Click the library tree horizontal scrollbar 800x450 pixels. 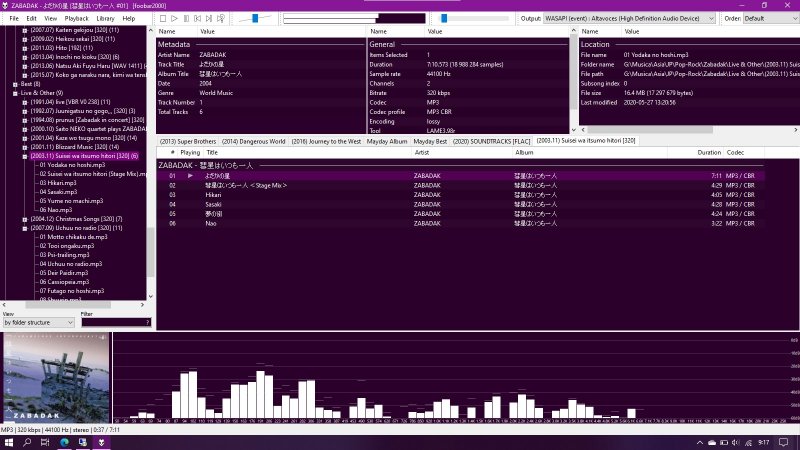click(68, 305)
